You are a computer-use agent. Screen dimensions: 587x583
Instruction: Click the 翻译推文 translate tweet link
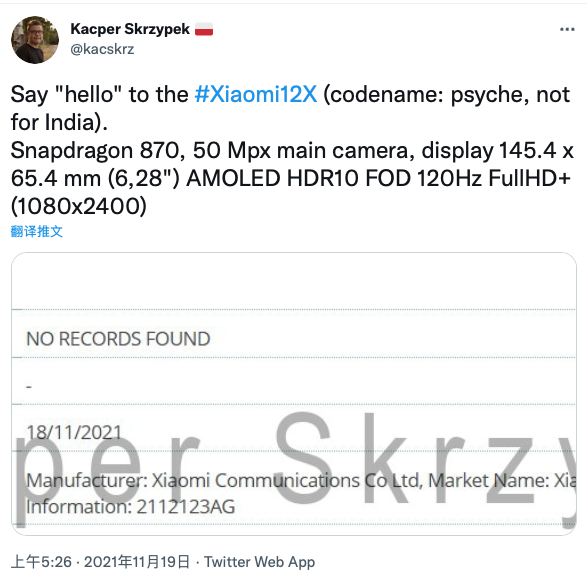36,231
